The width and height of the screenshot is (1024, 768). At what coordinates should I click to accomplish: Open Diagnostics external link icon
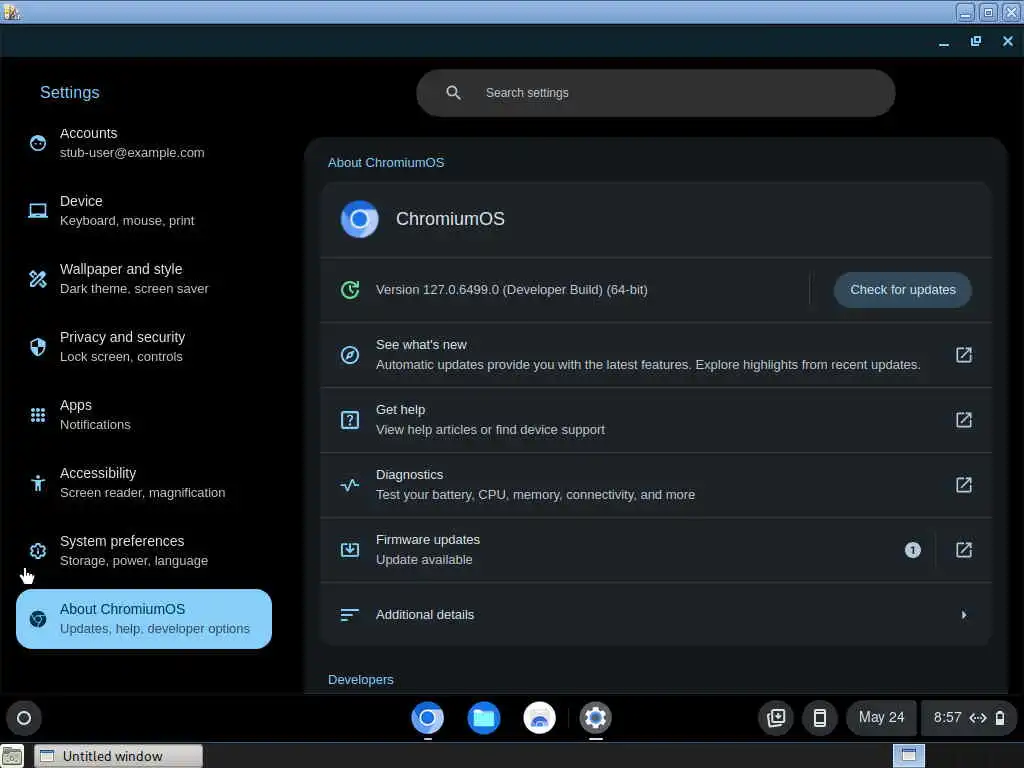click(x=964, y=485)
